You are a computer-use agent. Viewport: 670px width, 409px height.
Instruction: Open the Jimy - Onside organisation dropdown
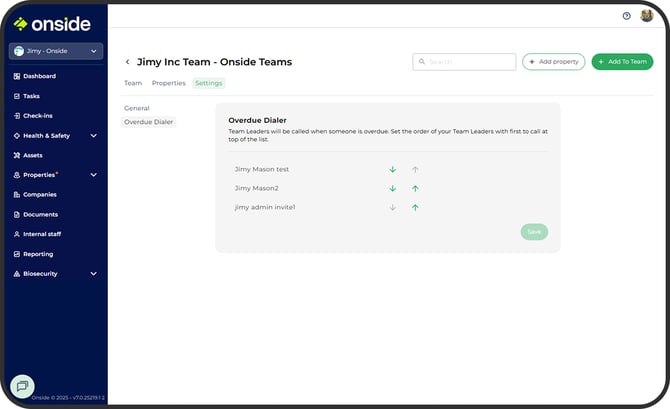click(55, 51)
